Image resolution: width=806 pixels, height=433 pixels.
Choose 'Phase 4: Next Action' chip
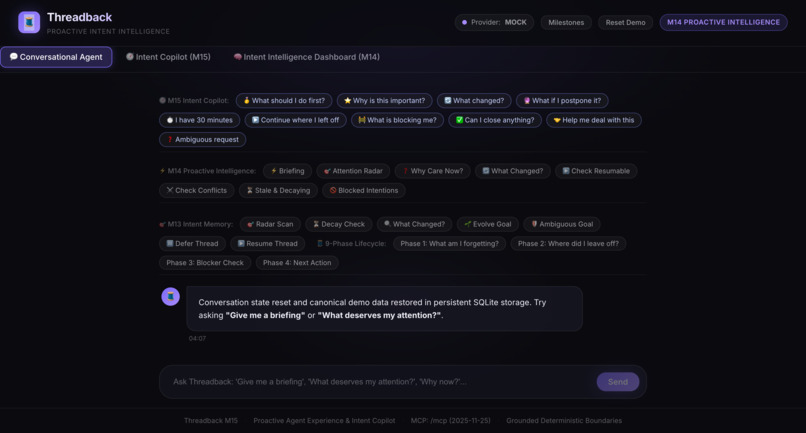point(297,263)
